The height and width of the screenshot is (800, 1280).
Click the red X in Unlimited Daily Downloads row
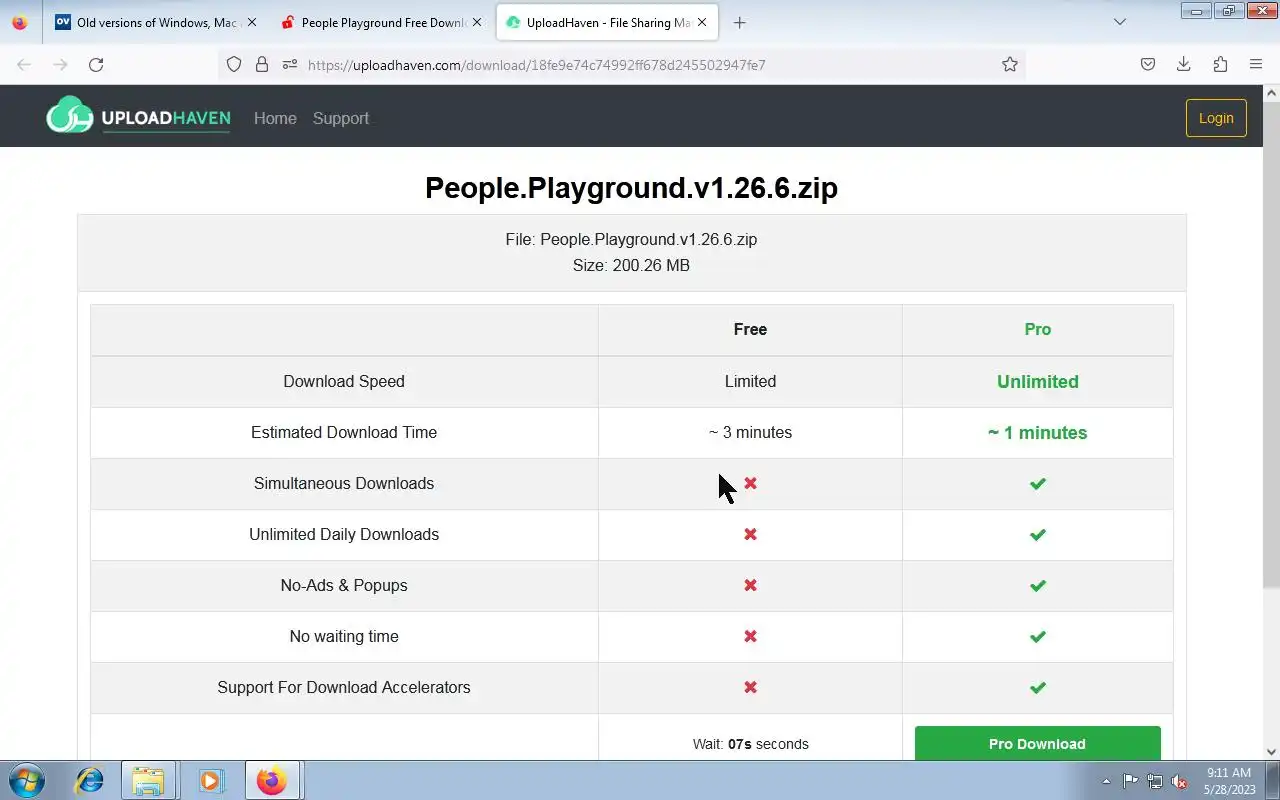[750, 534]
